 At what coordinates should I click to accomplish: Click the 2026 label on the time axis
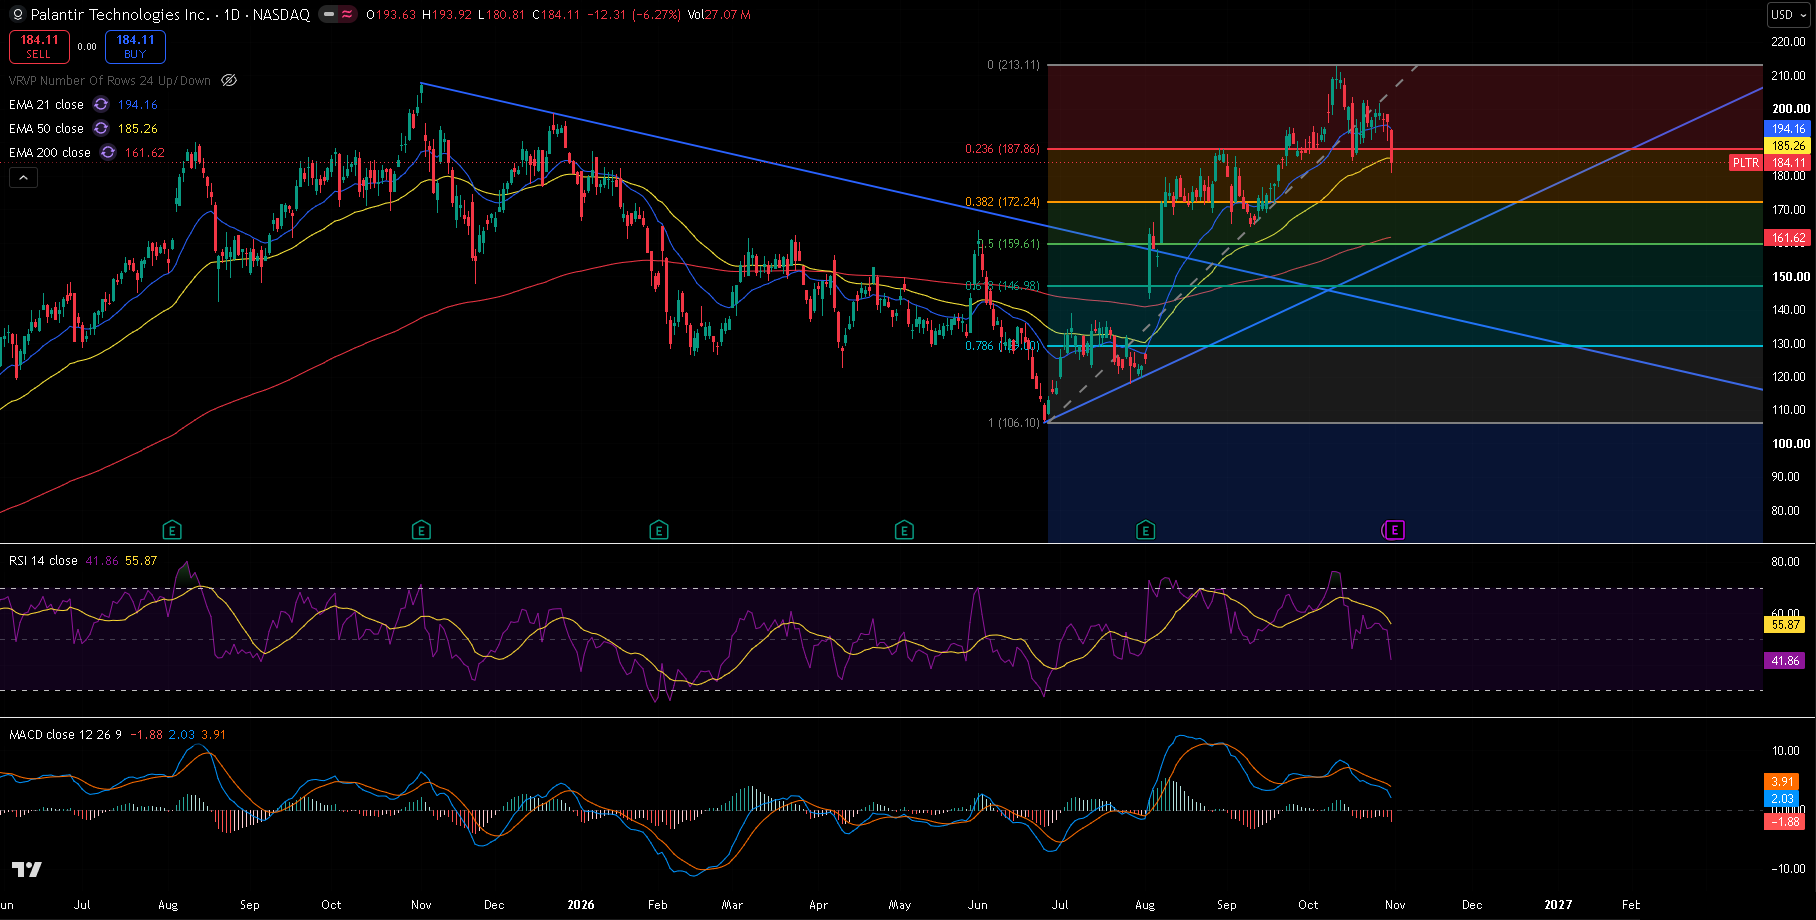coord(580,905)
